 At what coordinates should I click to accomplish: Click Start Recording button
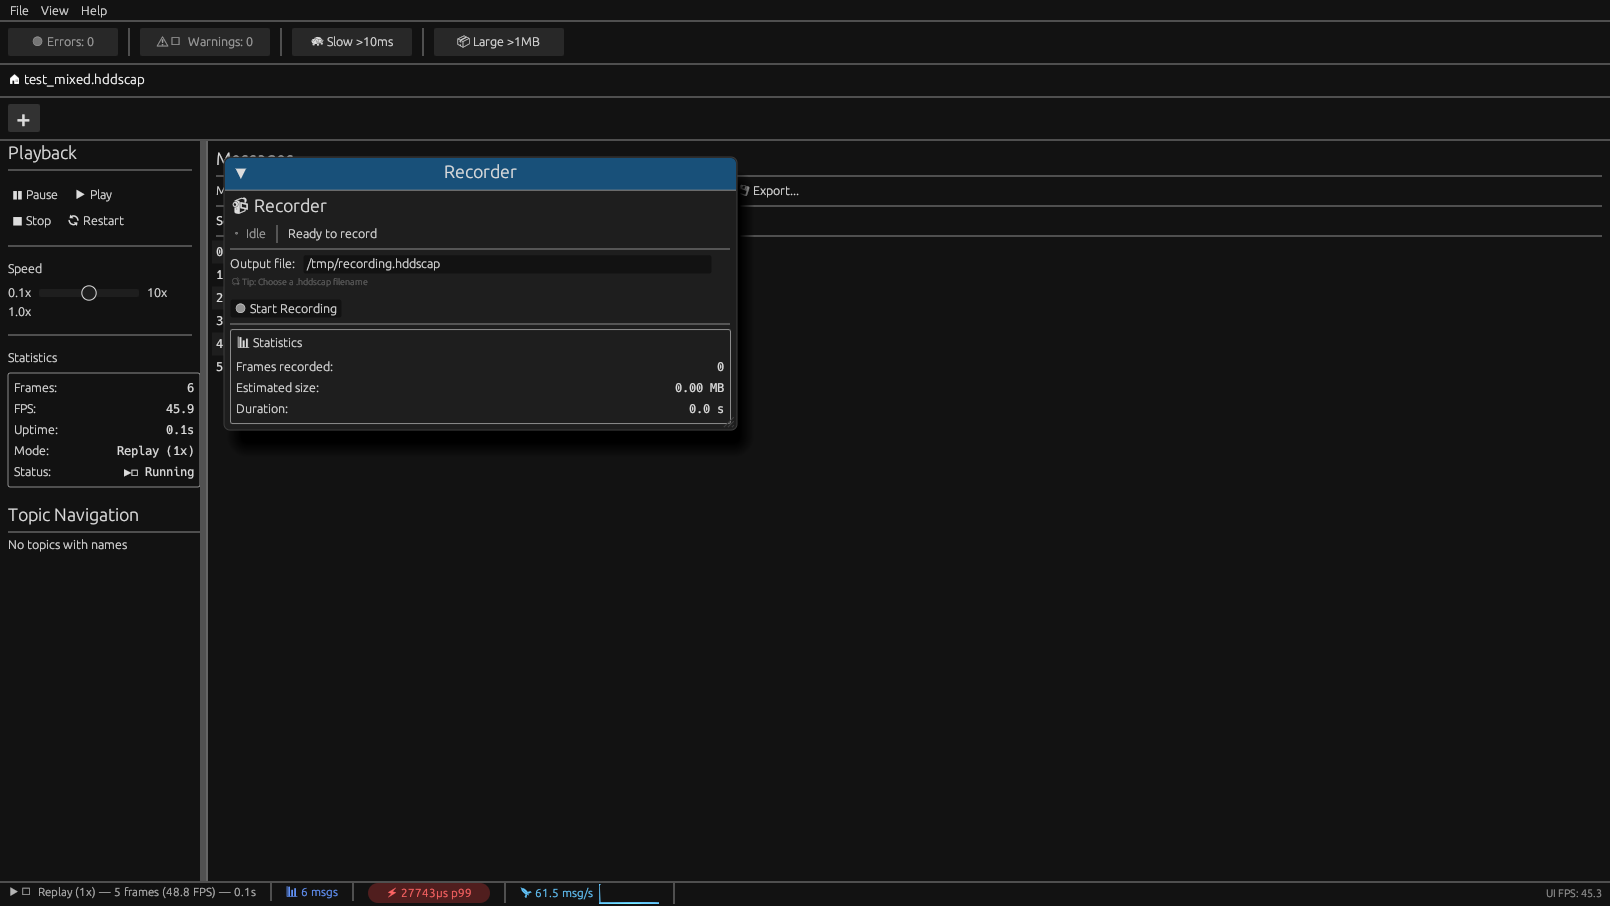[286, 309]
